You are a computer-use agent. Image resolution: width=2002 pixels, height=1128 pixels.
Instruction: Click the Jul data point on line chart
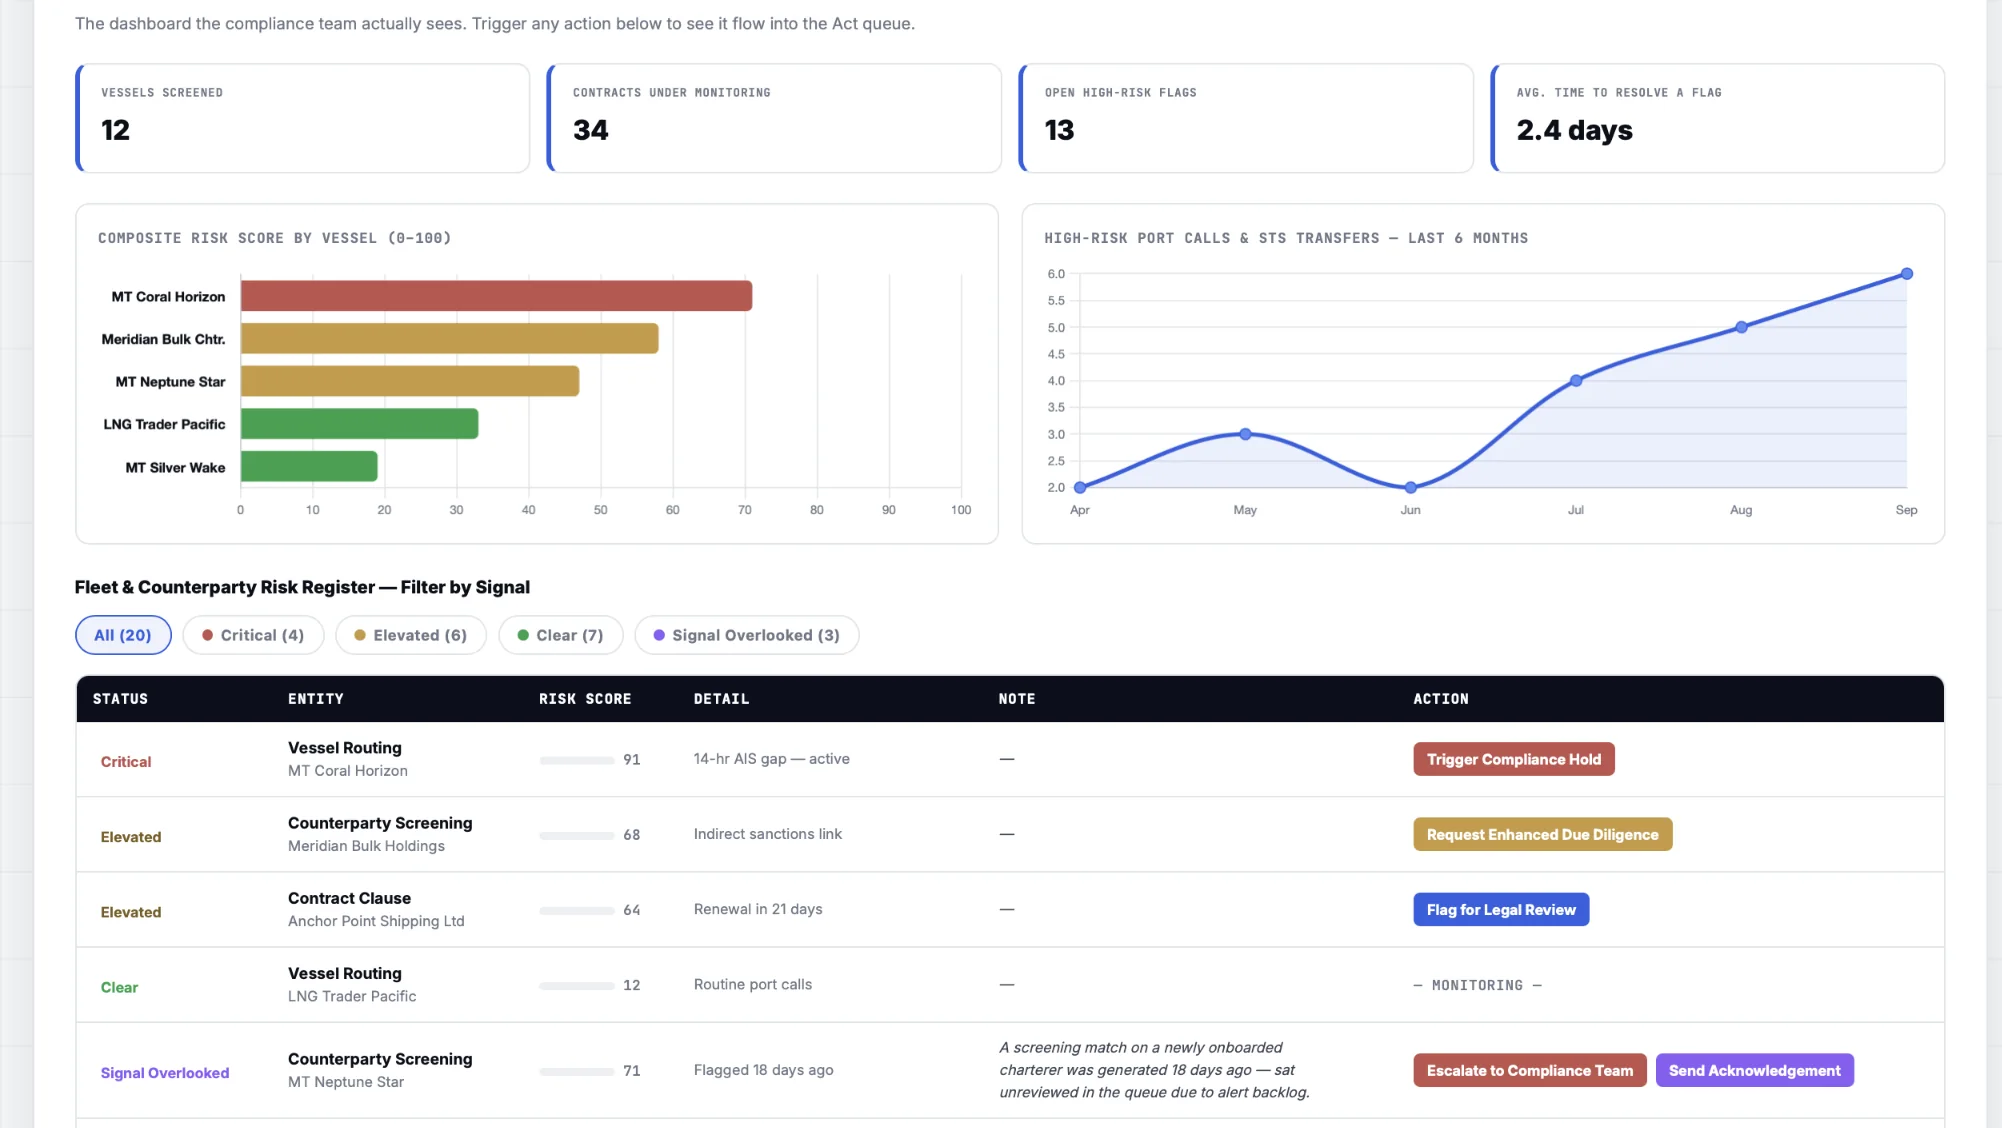point(1576,381)
